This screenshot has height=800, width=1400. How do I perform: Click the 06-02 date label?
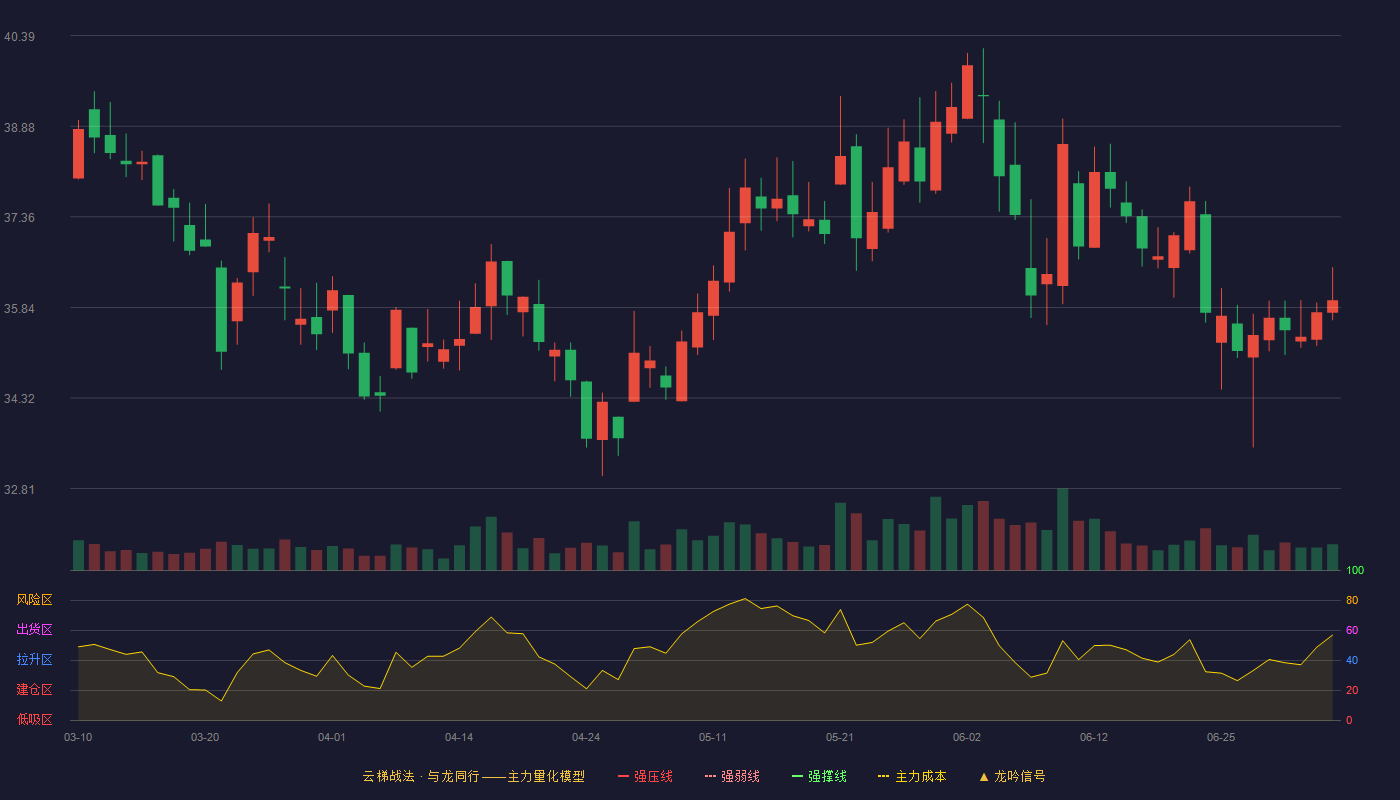[967, 737]
